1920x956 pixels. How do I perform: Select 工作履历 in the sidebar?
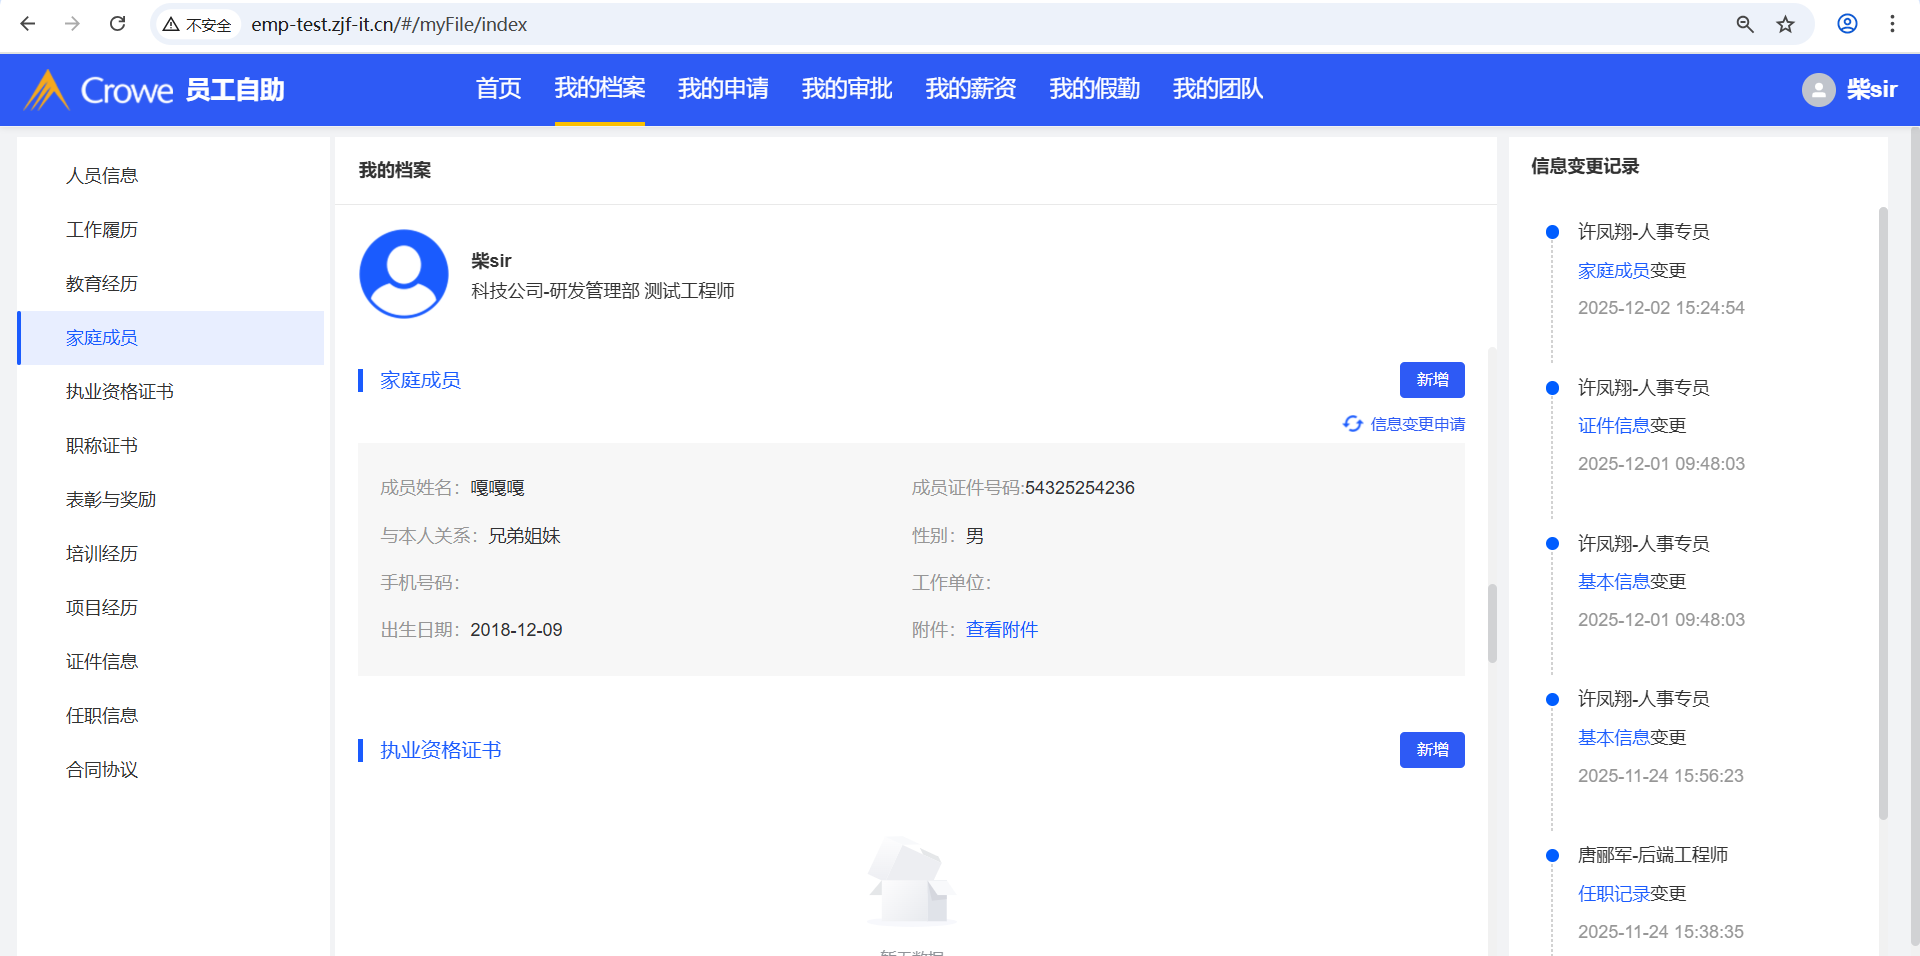coord(102,230)
